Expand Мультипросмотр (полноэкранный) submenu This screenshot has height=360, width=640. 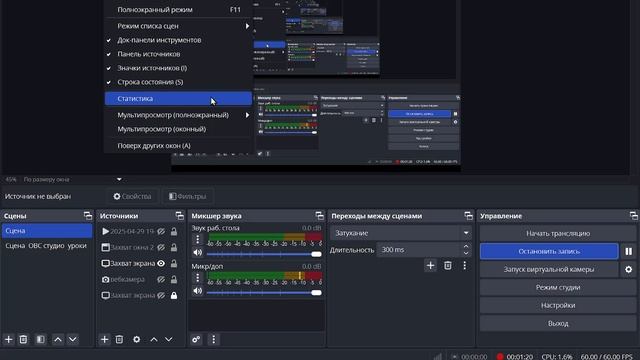pyautogui.click(x=178, y=115)
